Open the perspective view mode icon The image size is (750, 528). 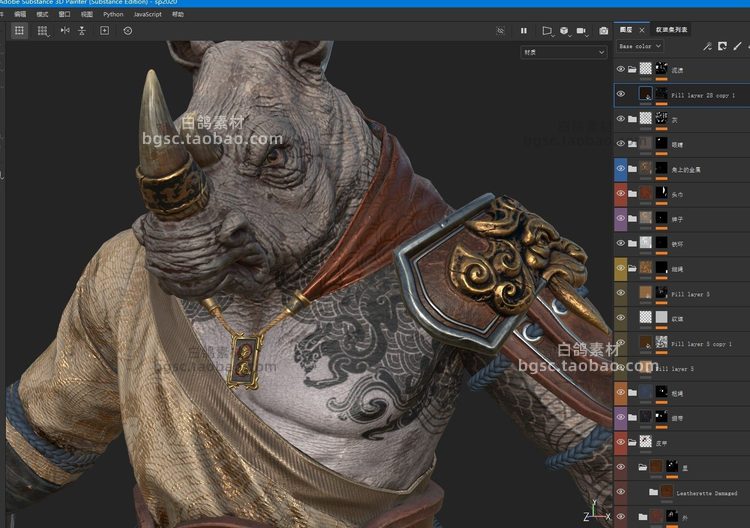click(x=547, y=31)
